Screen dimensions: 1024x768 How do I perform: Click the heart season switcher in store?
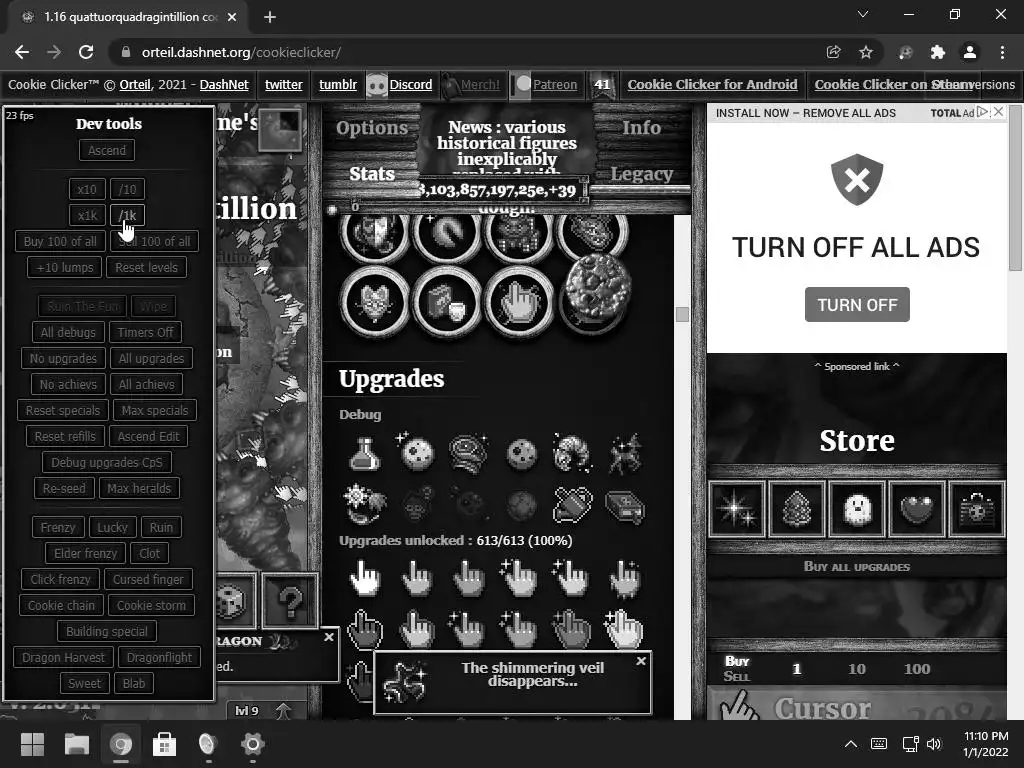(916, 509)
